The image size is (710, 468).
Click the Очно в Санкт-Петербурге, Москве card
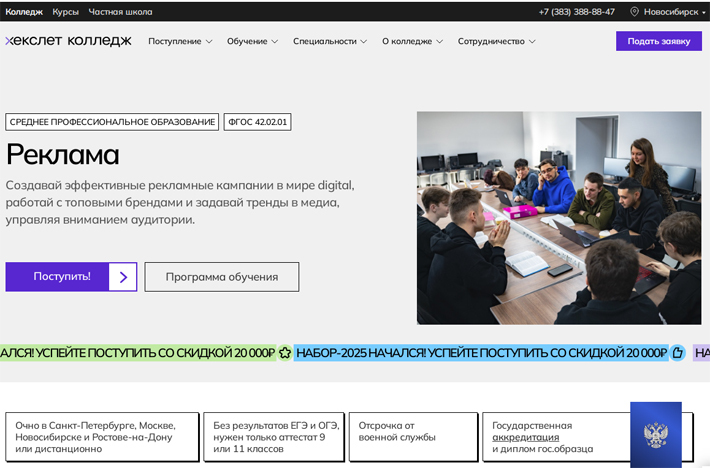coord(102,437)
